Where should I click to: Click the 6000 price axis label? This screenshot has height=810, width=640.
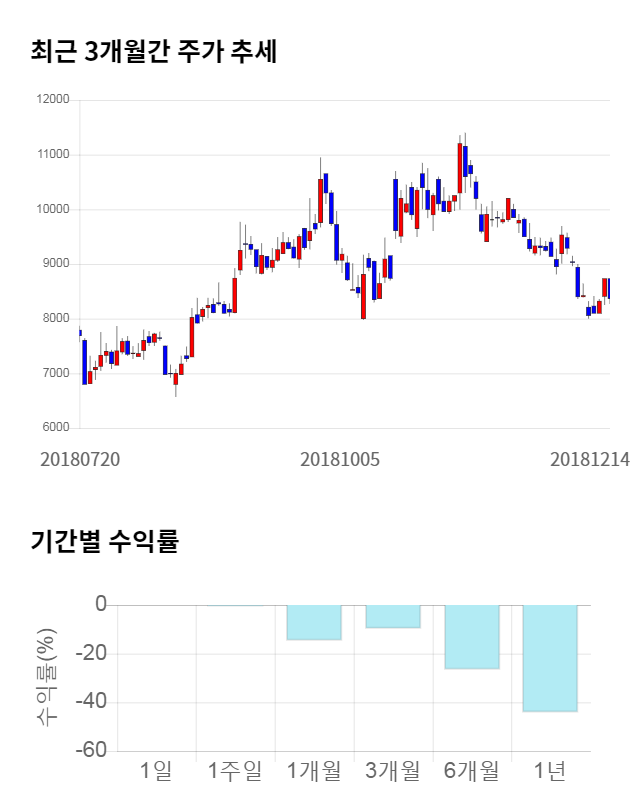click(54, 428)
